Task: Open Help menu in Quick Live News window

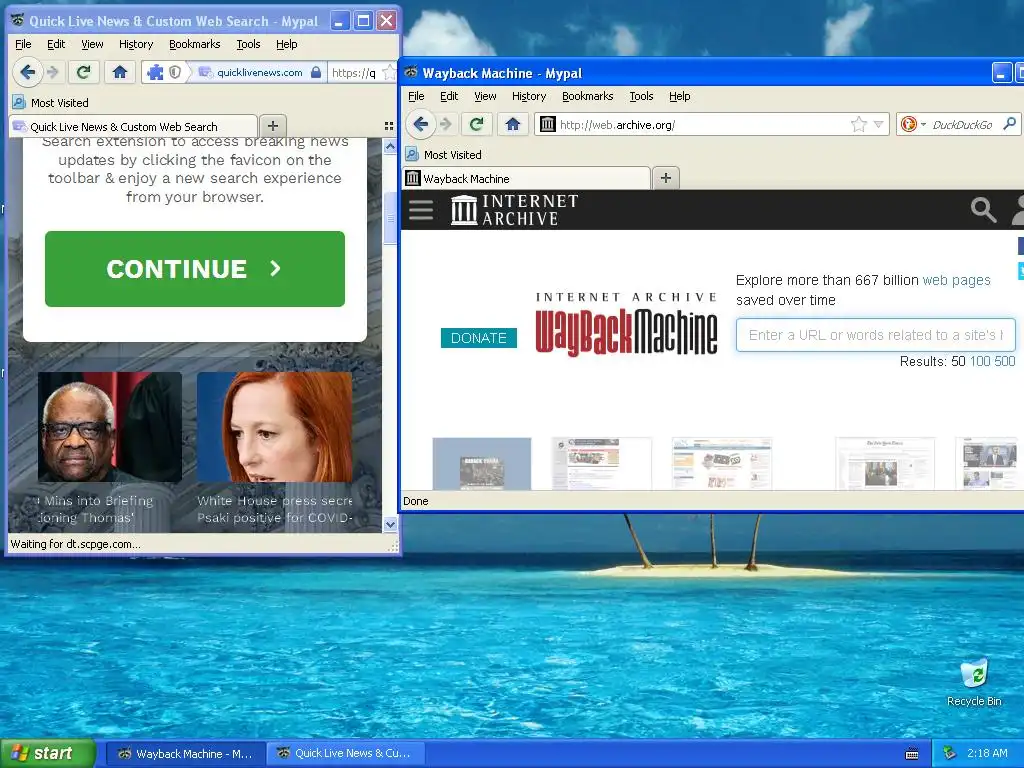Action: (287, 44)
